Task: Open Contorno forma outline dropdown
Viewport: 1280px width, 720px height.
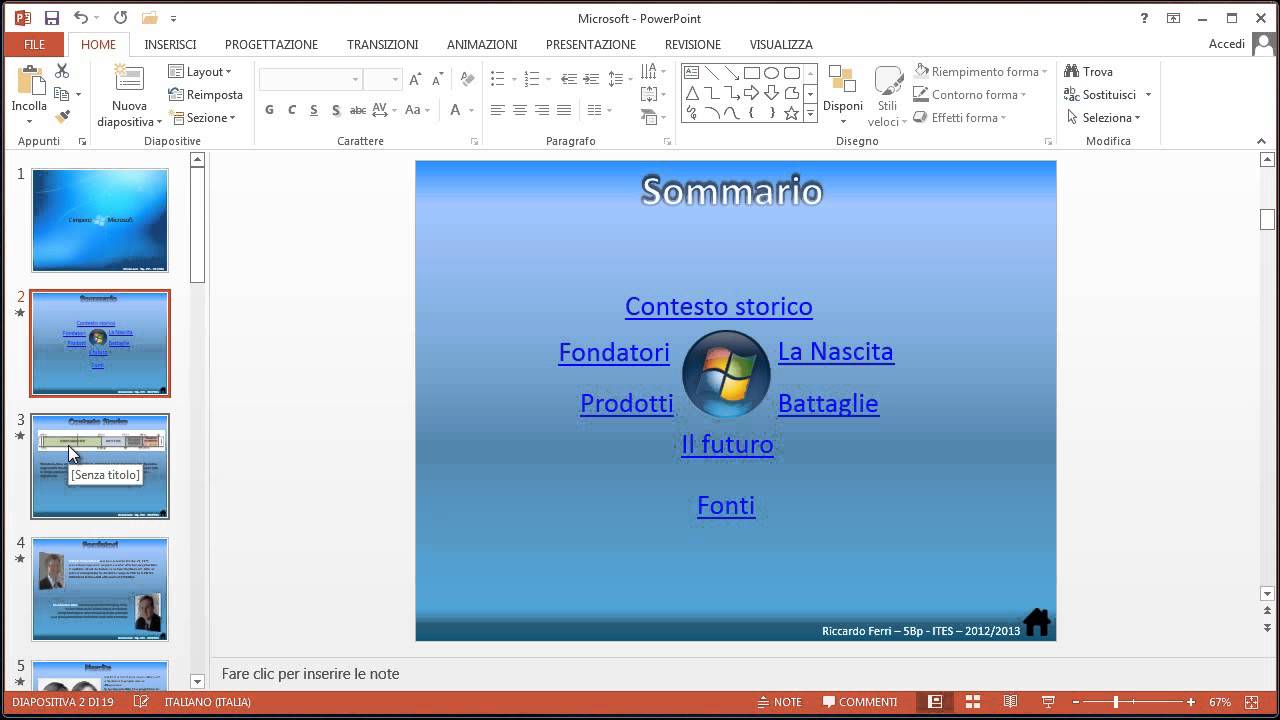Action: 971,94
